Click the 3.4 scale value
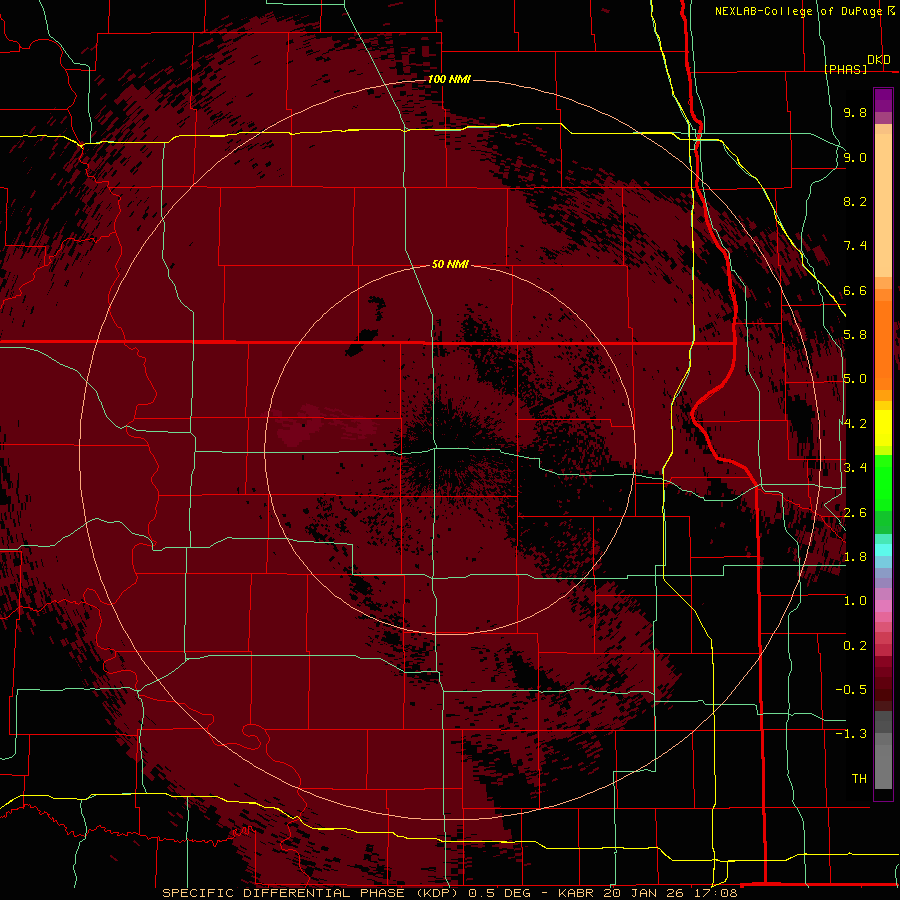The image size is (900, 900). 855,468
